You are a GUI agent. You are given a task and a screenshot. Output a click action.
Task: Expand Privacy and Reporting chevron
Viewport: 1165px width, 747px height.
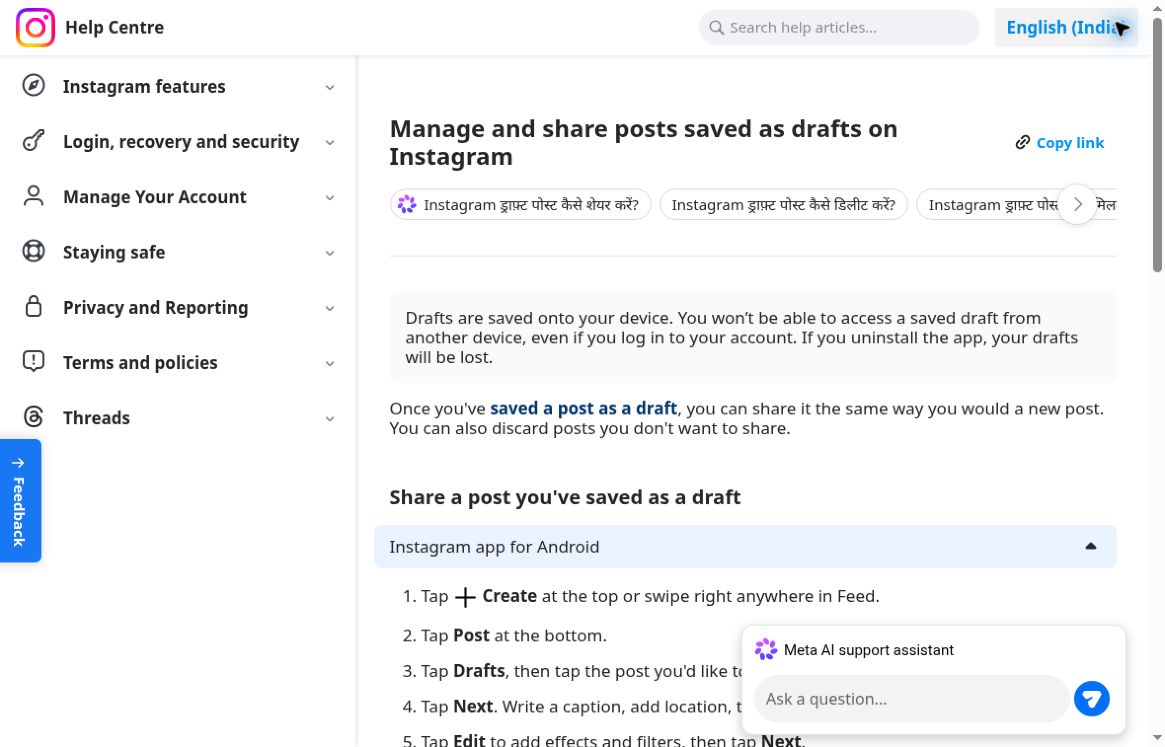tap(330, 308)
